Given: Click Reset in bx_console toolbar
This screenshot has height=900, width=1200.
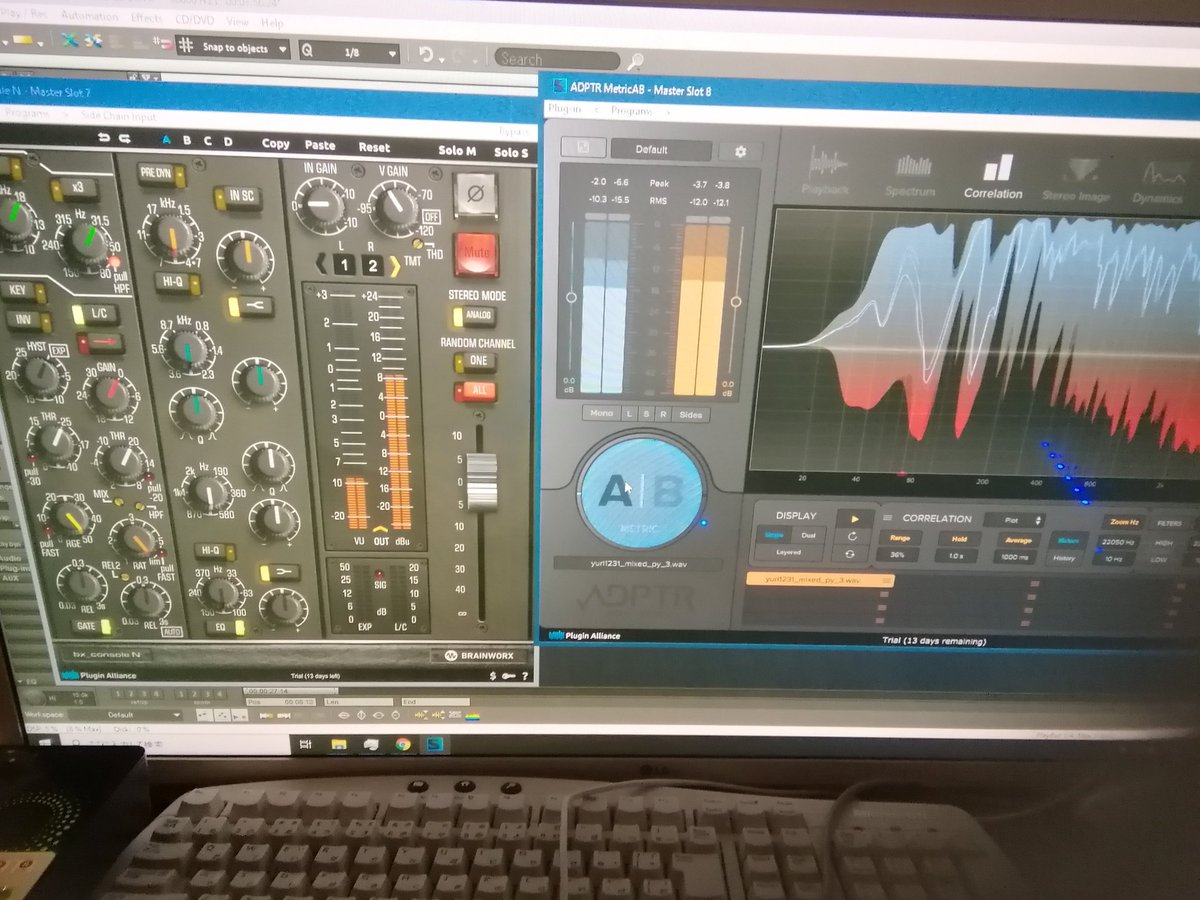Looking at the screenshot, I should (x=374, y=148).
